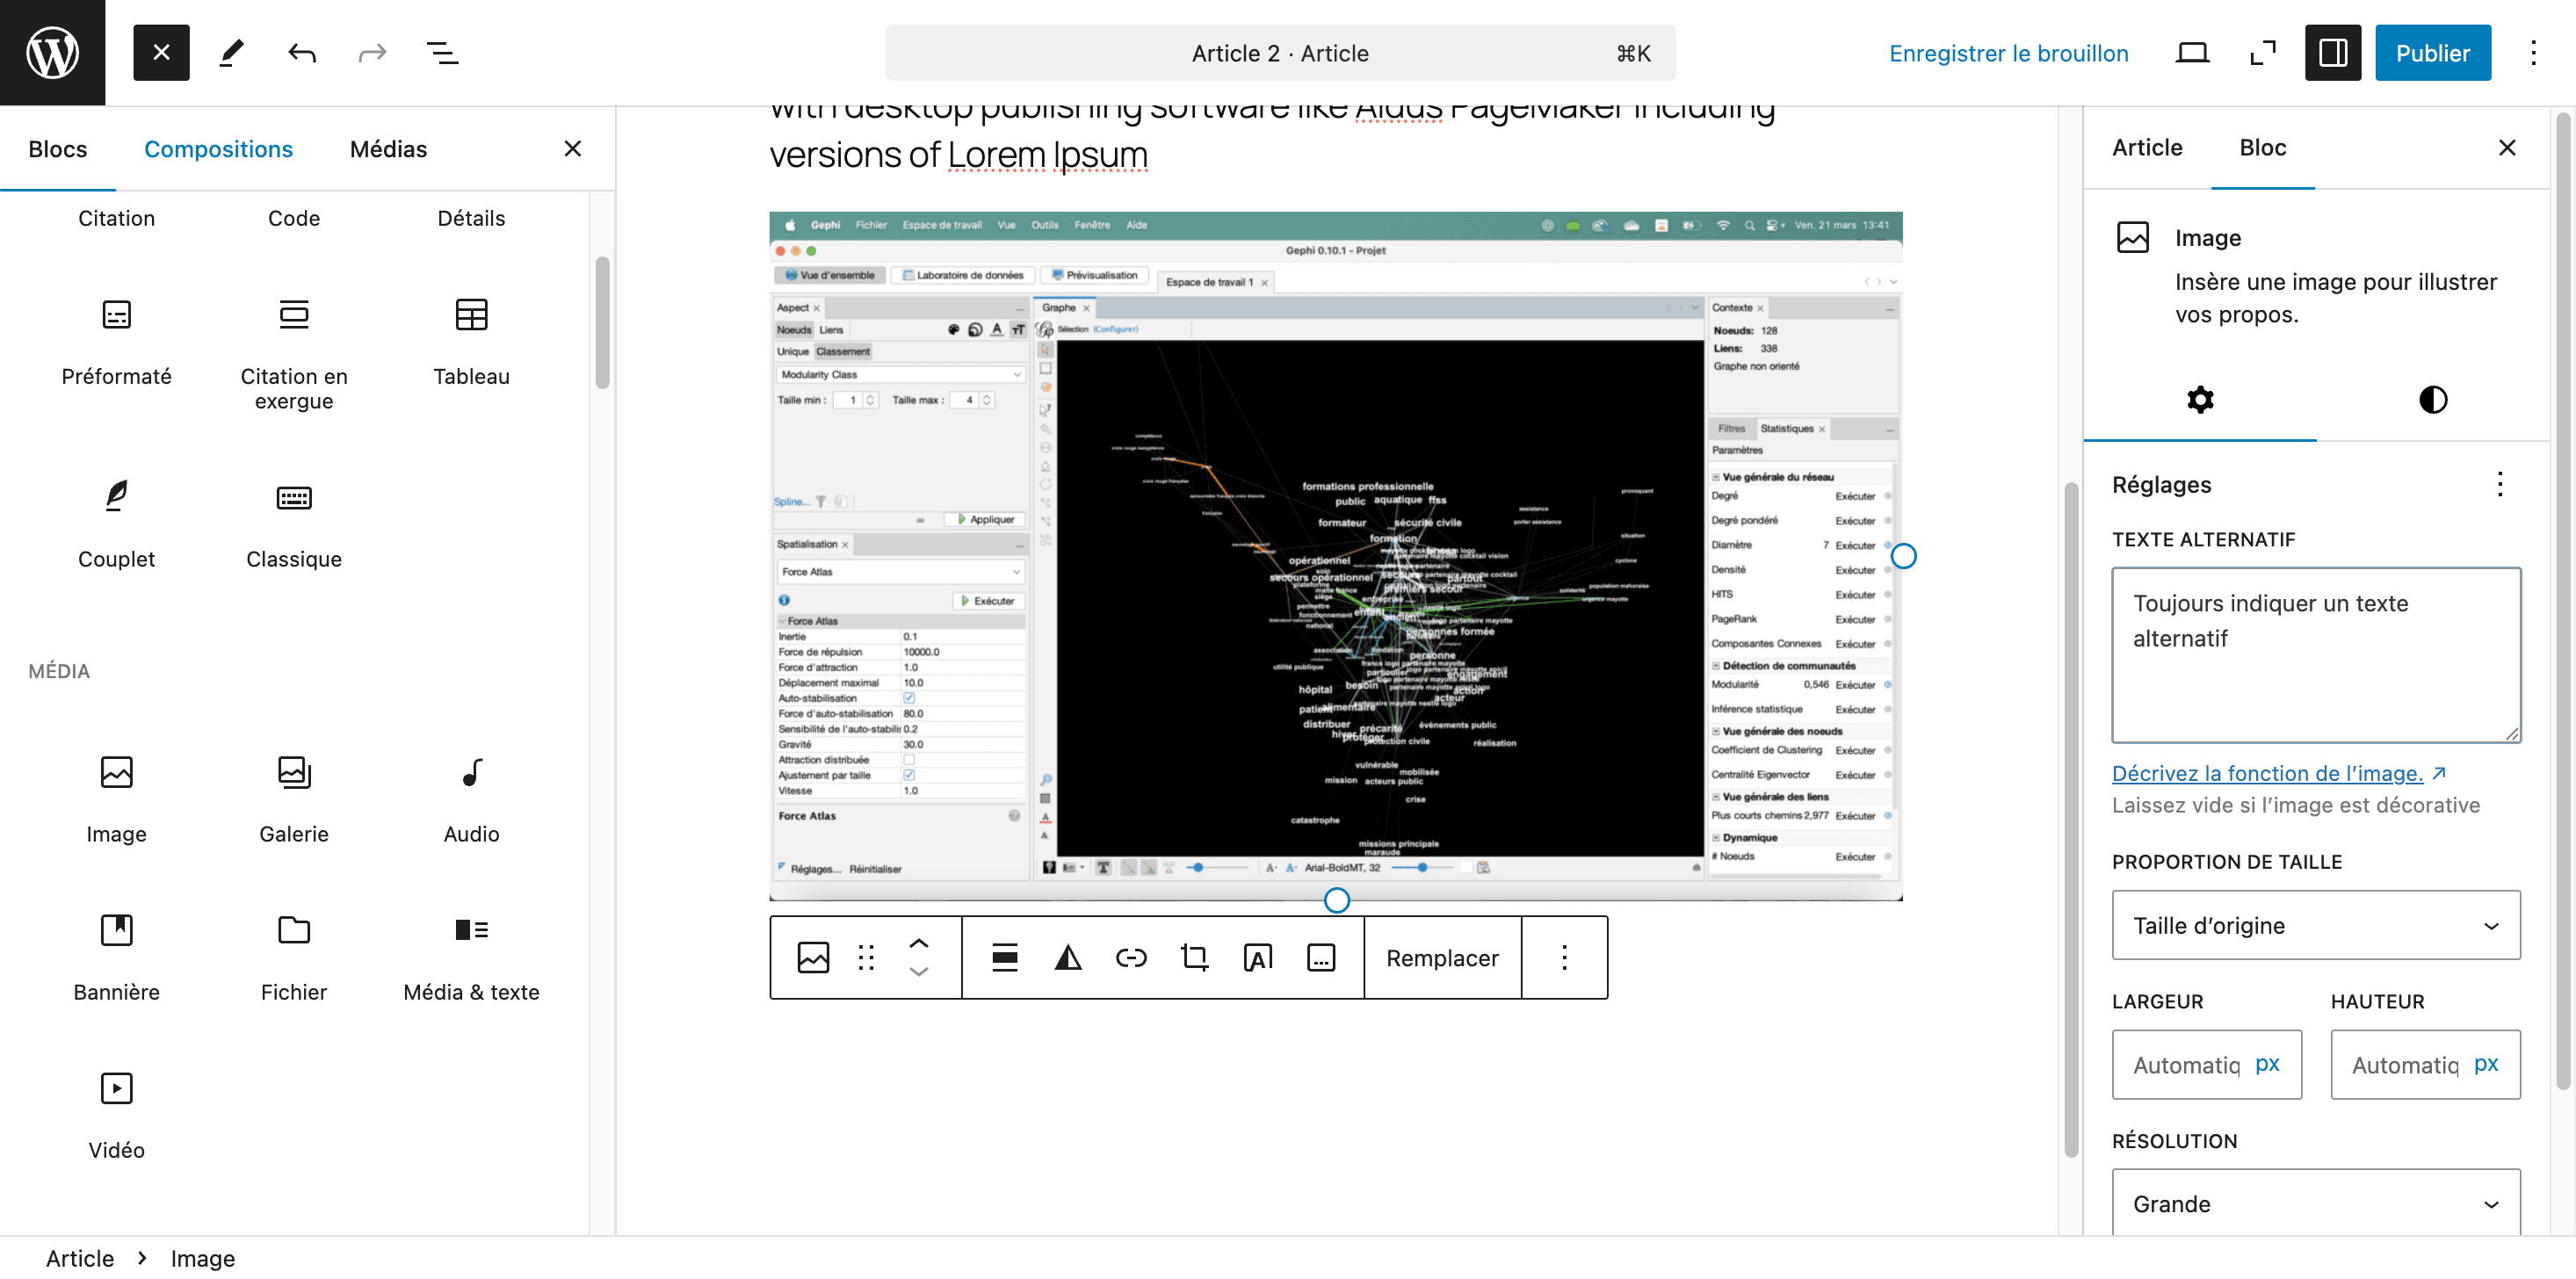The image size is (2576, 1279).
Task: Open the Styles half-circle tab
Action: tap(2432, 400)
